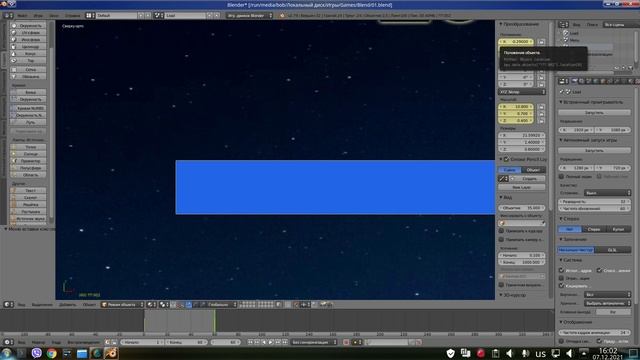The width and height of the screenshot is (640, 360).
Task: Add a Path (Путь) curve
Action: coord(28,122)
